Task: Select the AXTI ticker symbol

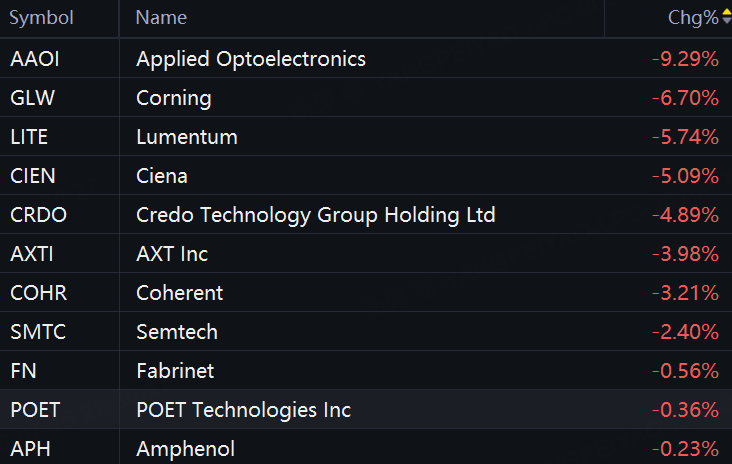Action: [x=32, y=254]
